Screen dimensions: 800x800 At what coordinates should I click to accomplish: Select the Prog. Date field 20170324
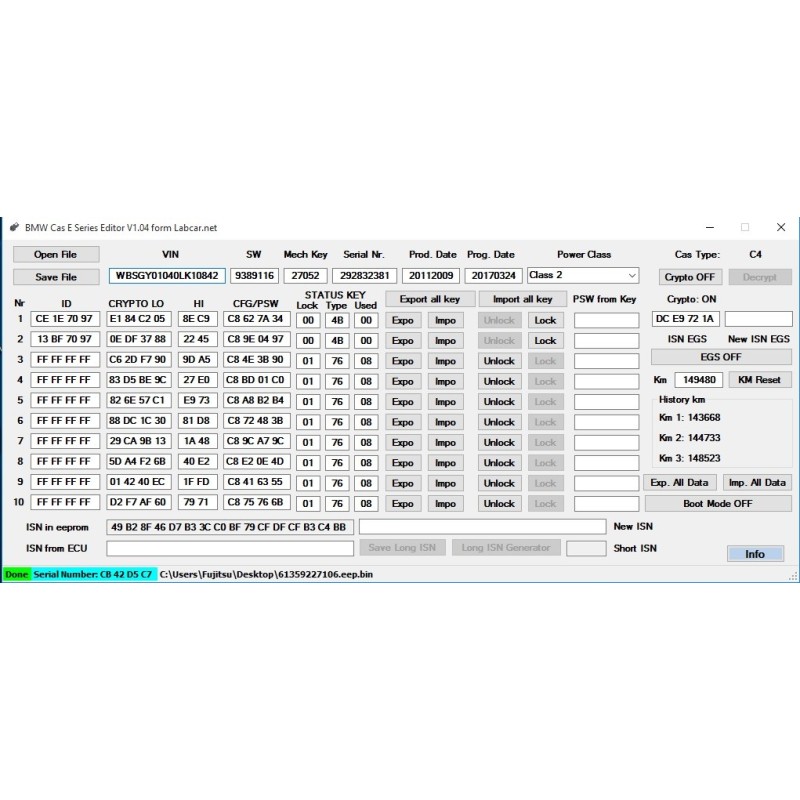(493, 276)
